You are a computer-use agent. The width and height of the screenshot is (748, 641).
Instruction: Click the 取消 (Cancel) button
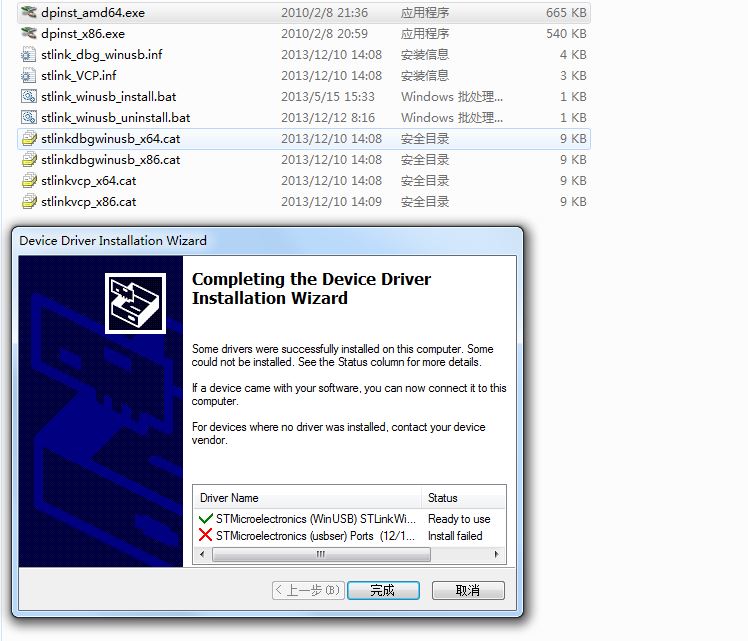[x=468, y=590]
